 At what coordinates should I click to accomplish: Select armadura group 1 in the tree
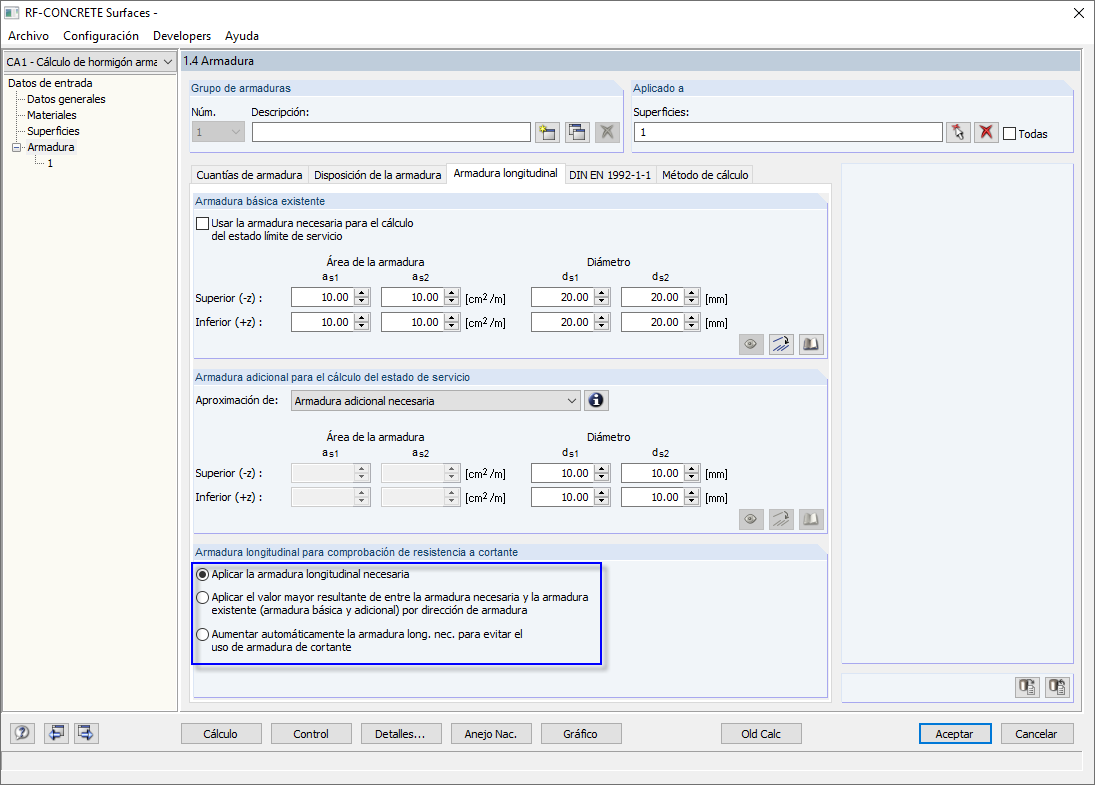point(50,163)
